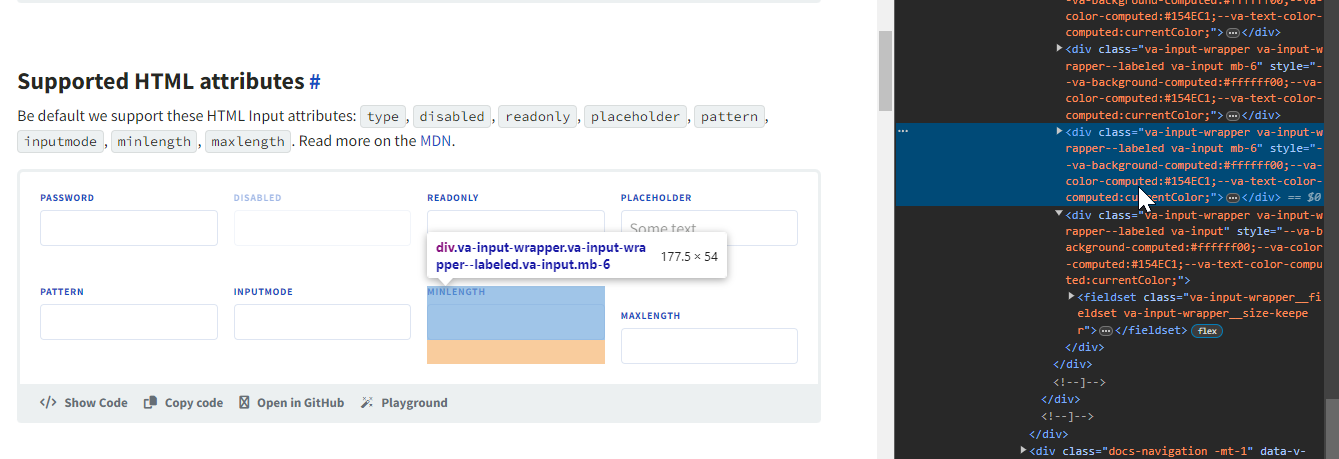Viewport: 1339px width, 459px height.
Task: Expand the docs-navigation div node
Action: pos(1023,450)
